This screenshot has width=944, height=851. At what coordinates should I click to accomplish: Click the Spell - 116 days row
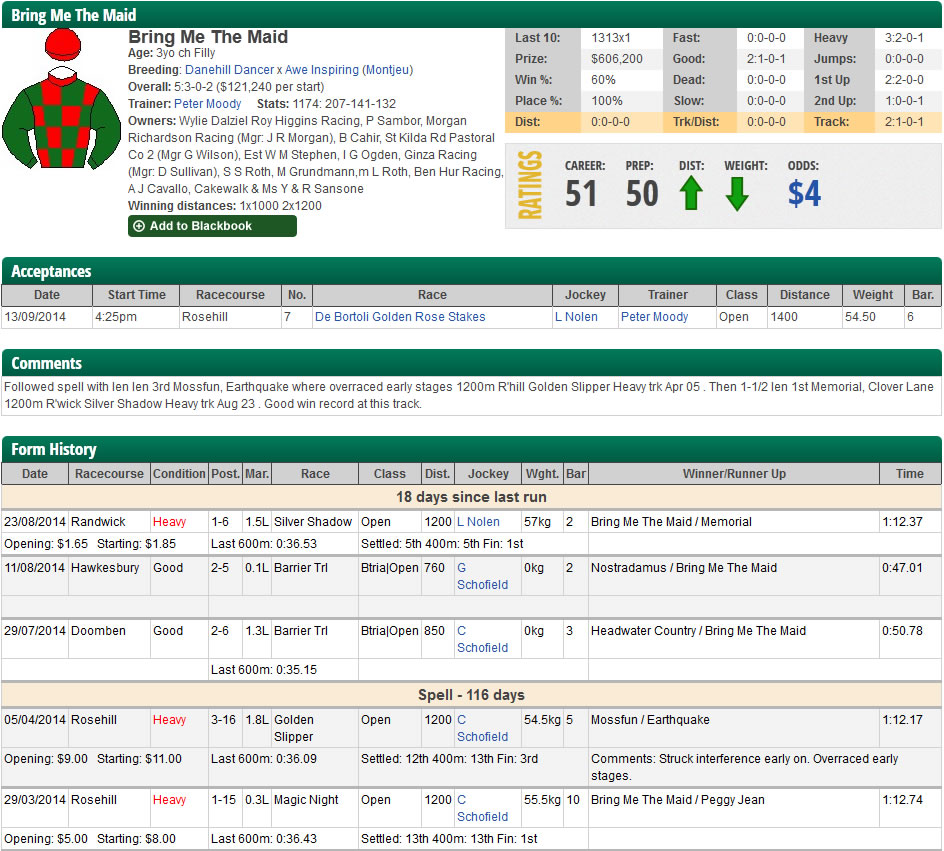point(471,695)
